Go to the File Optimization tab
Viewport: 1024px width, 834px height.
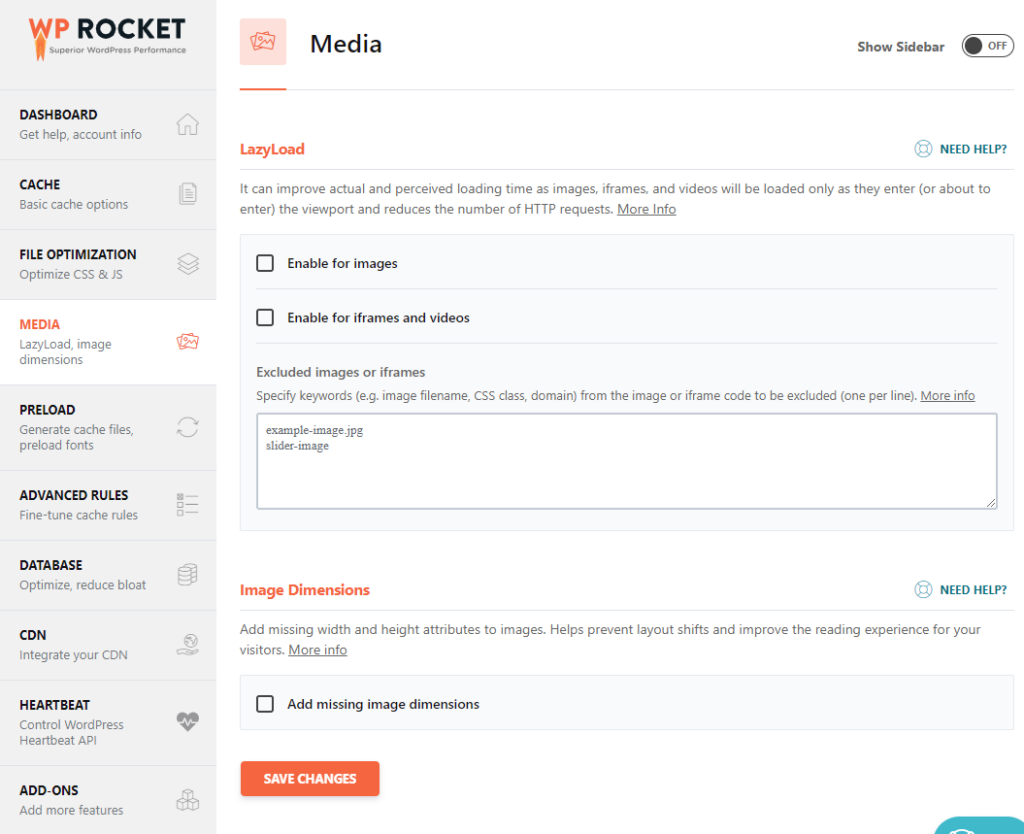click(108, 265)
